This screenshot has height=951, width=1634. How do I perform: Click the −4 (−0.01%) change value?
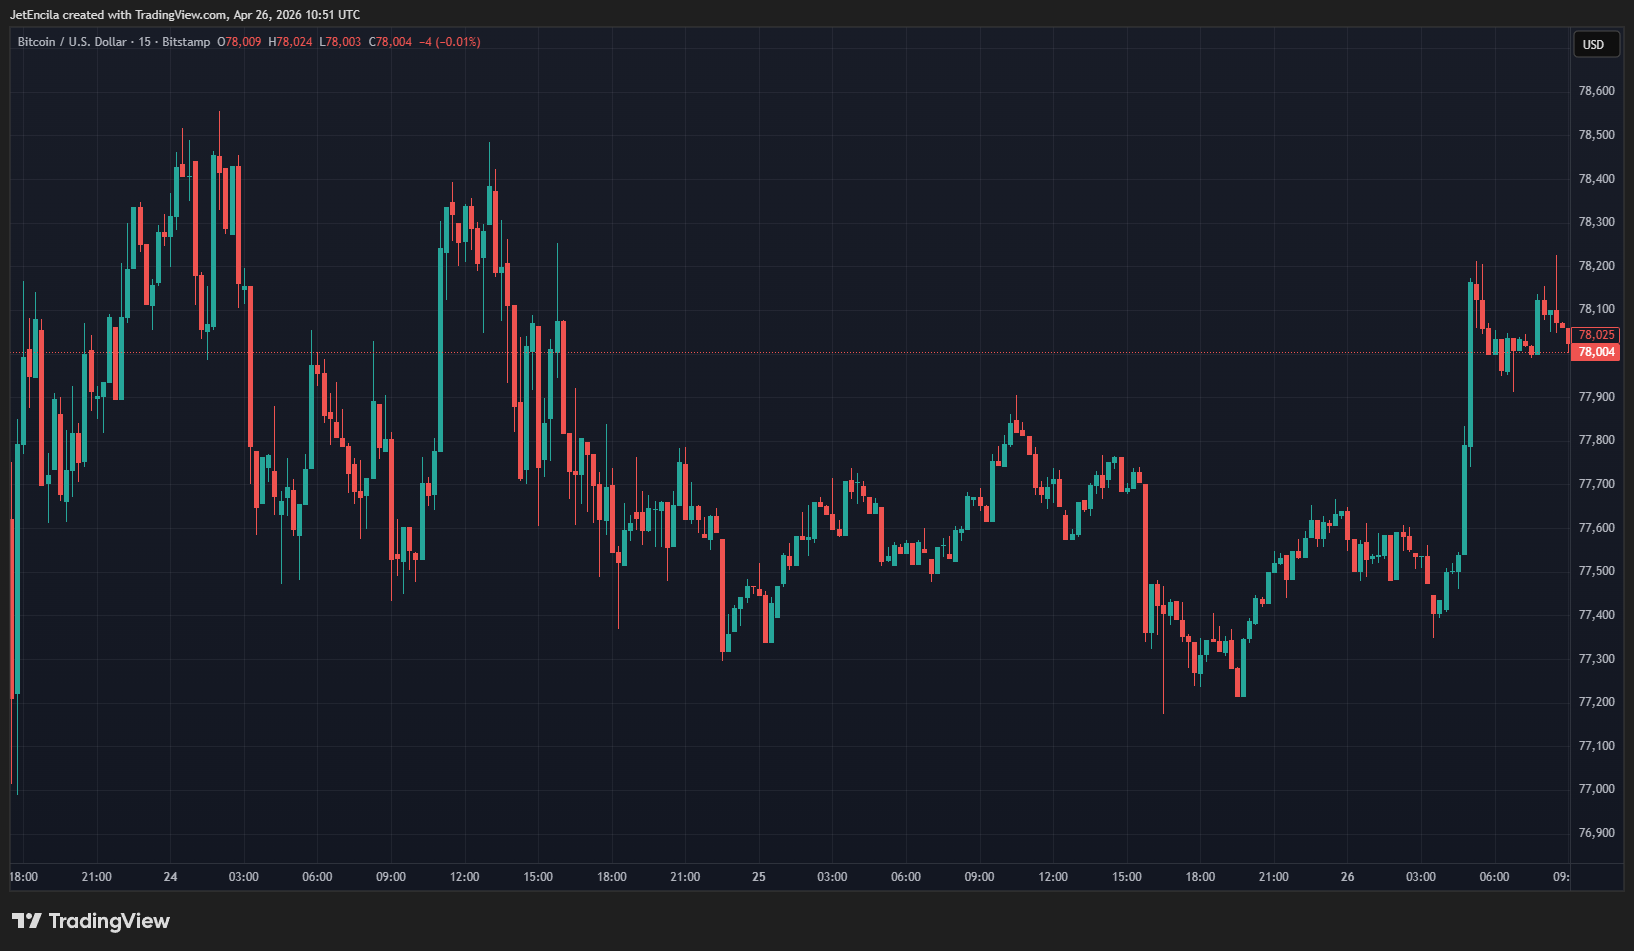pos(450,42)
